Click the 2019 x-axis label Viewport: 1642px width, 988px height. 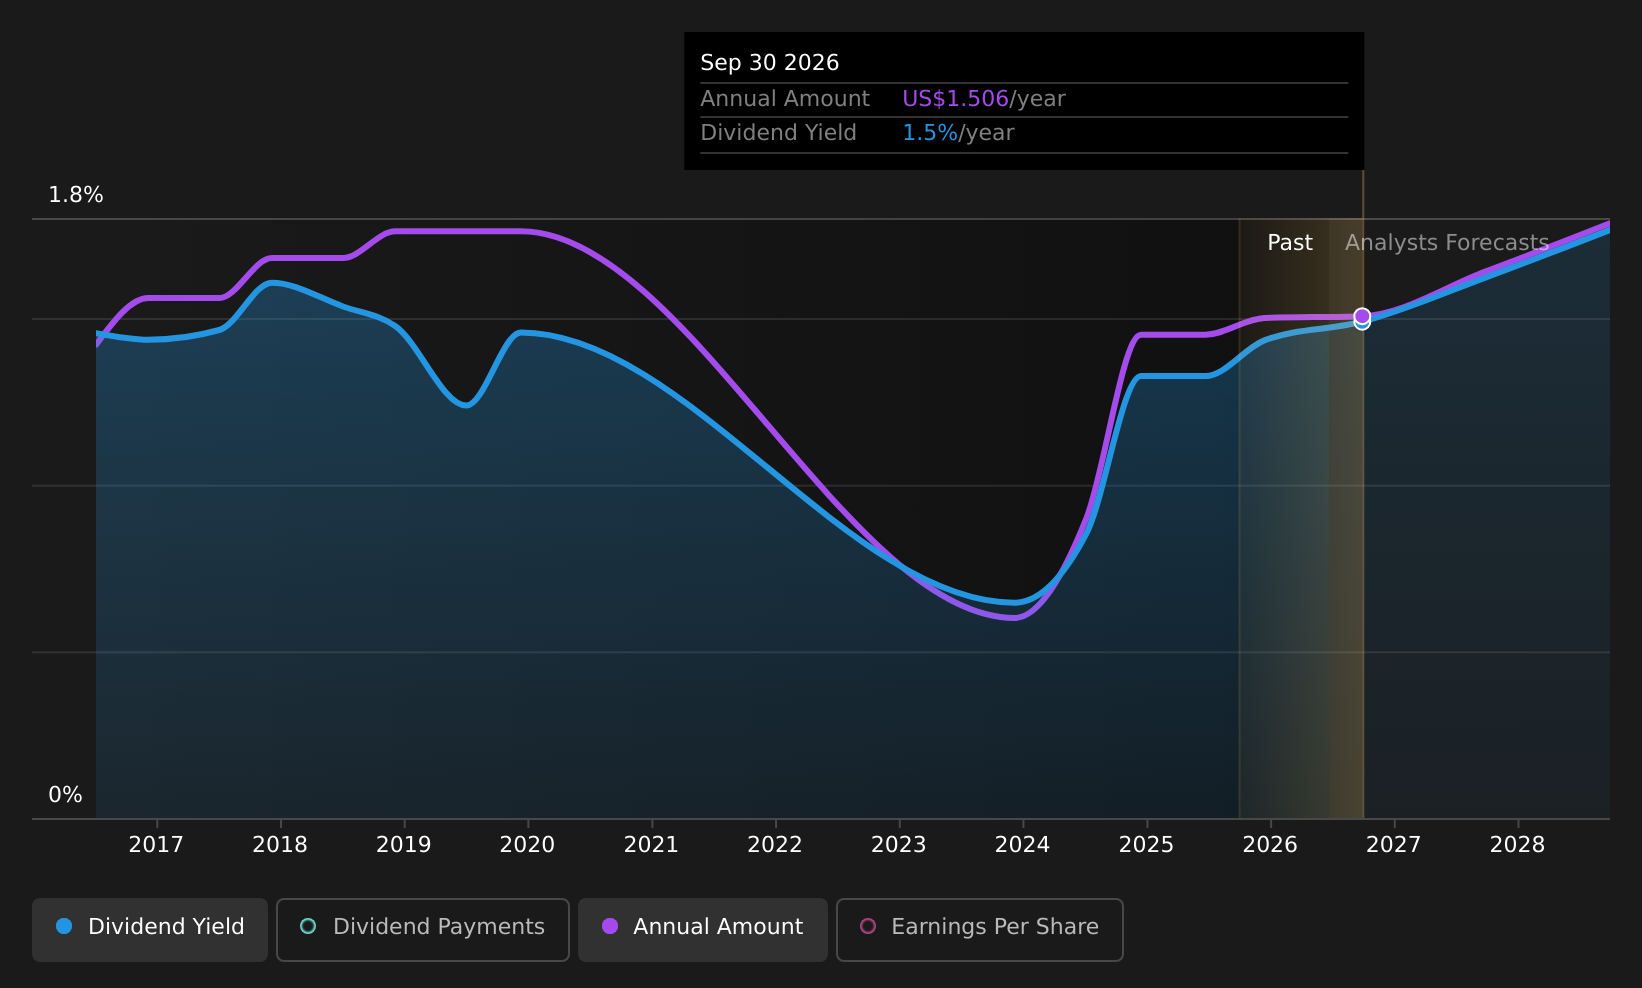tap(404, 845)
